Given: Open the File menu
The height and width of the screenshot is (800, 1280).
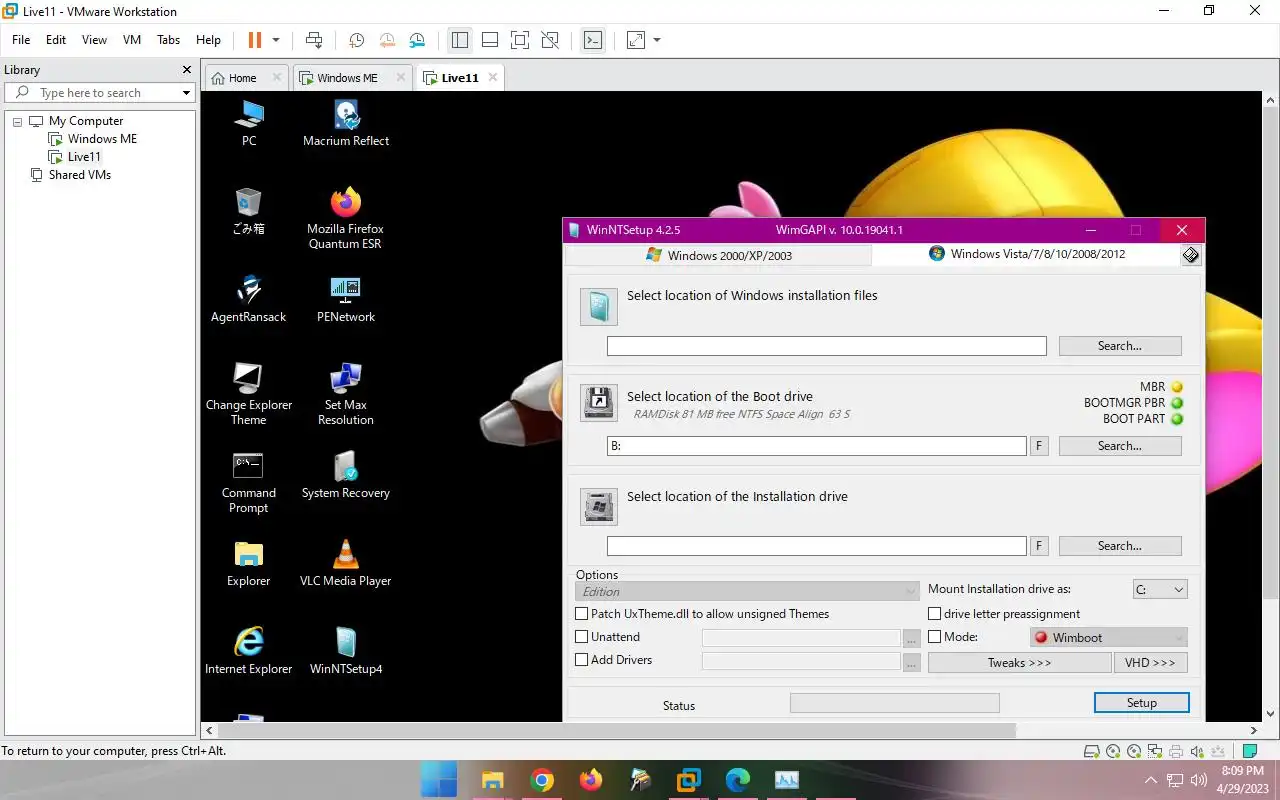Looking at the screenshot, I should pos(21,40).
